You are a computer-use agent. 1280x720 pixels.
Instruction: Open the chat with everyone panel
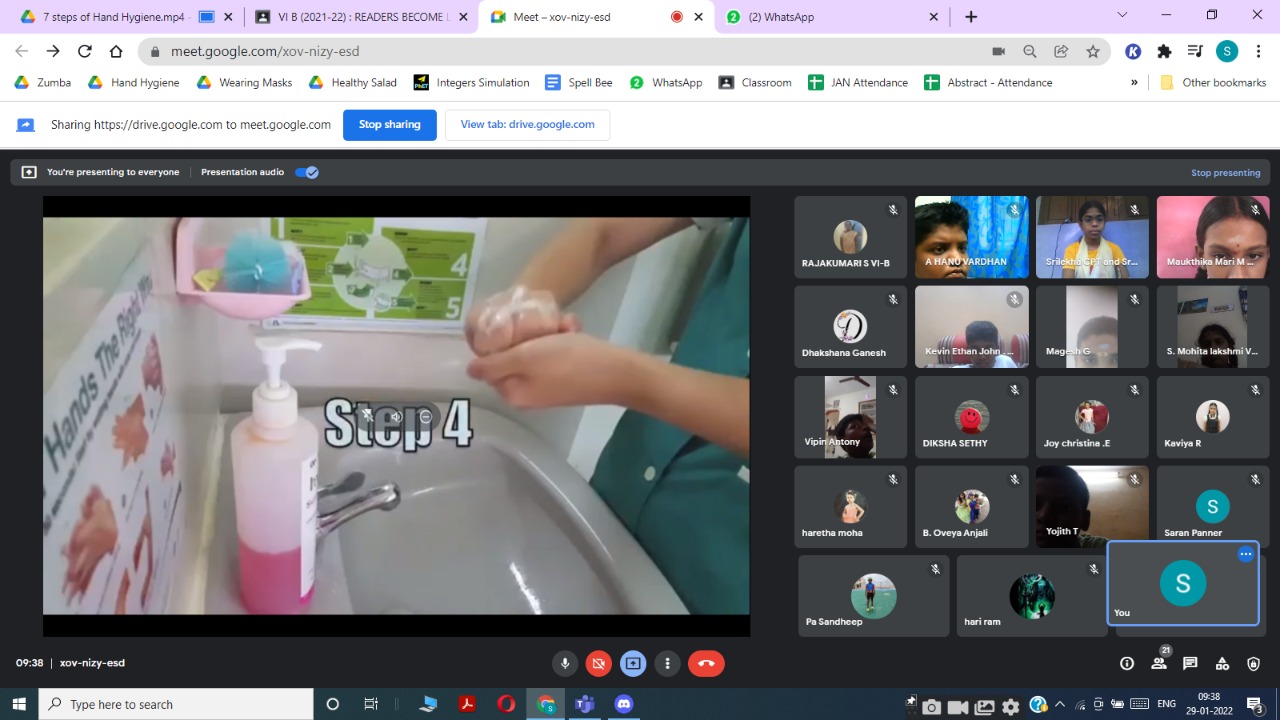point(1190,663)
